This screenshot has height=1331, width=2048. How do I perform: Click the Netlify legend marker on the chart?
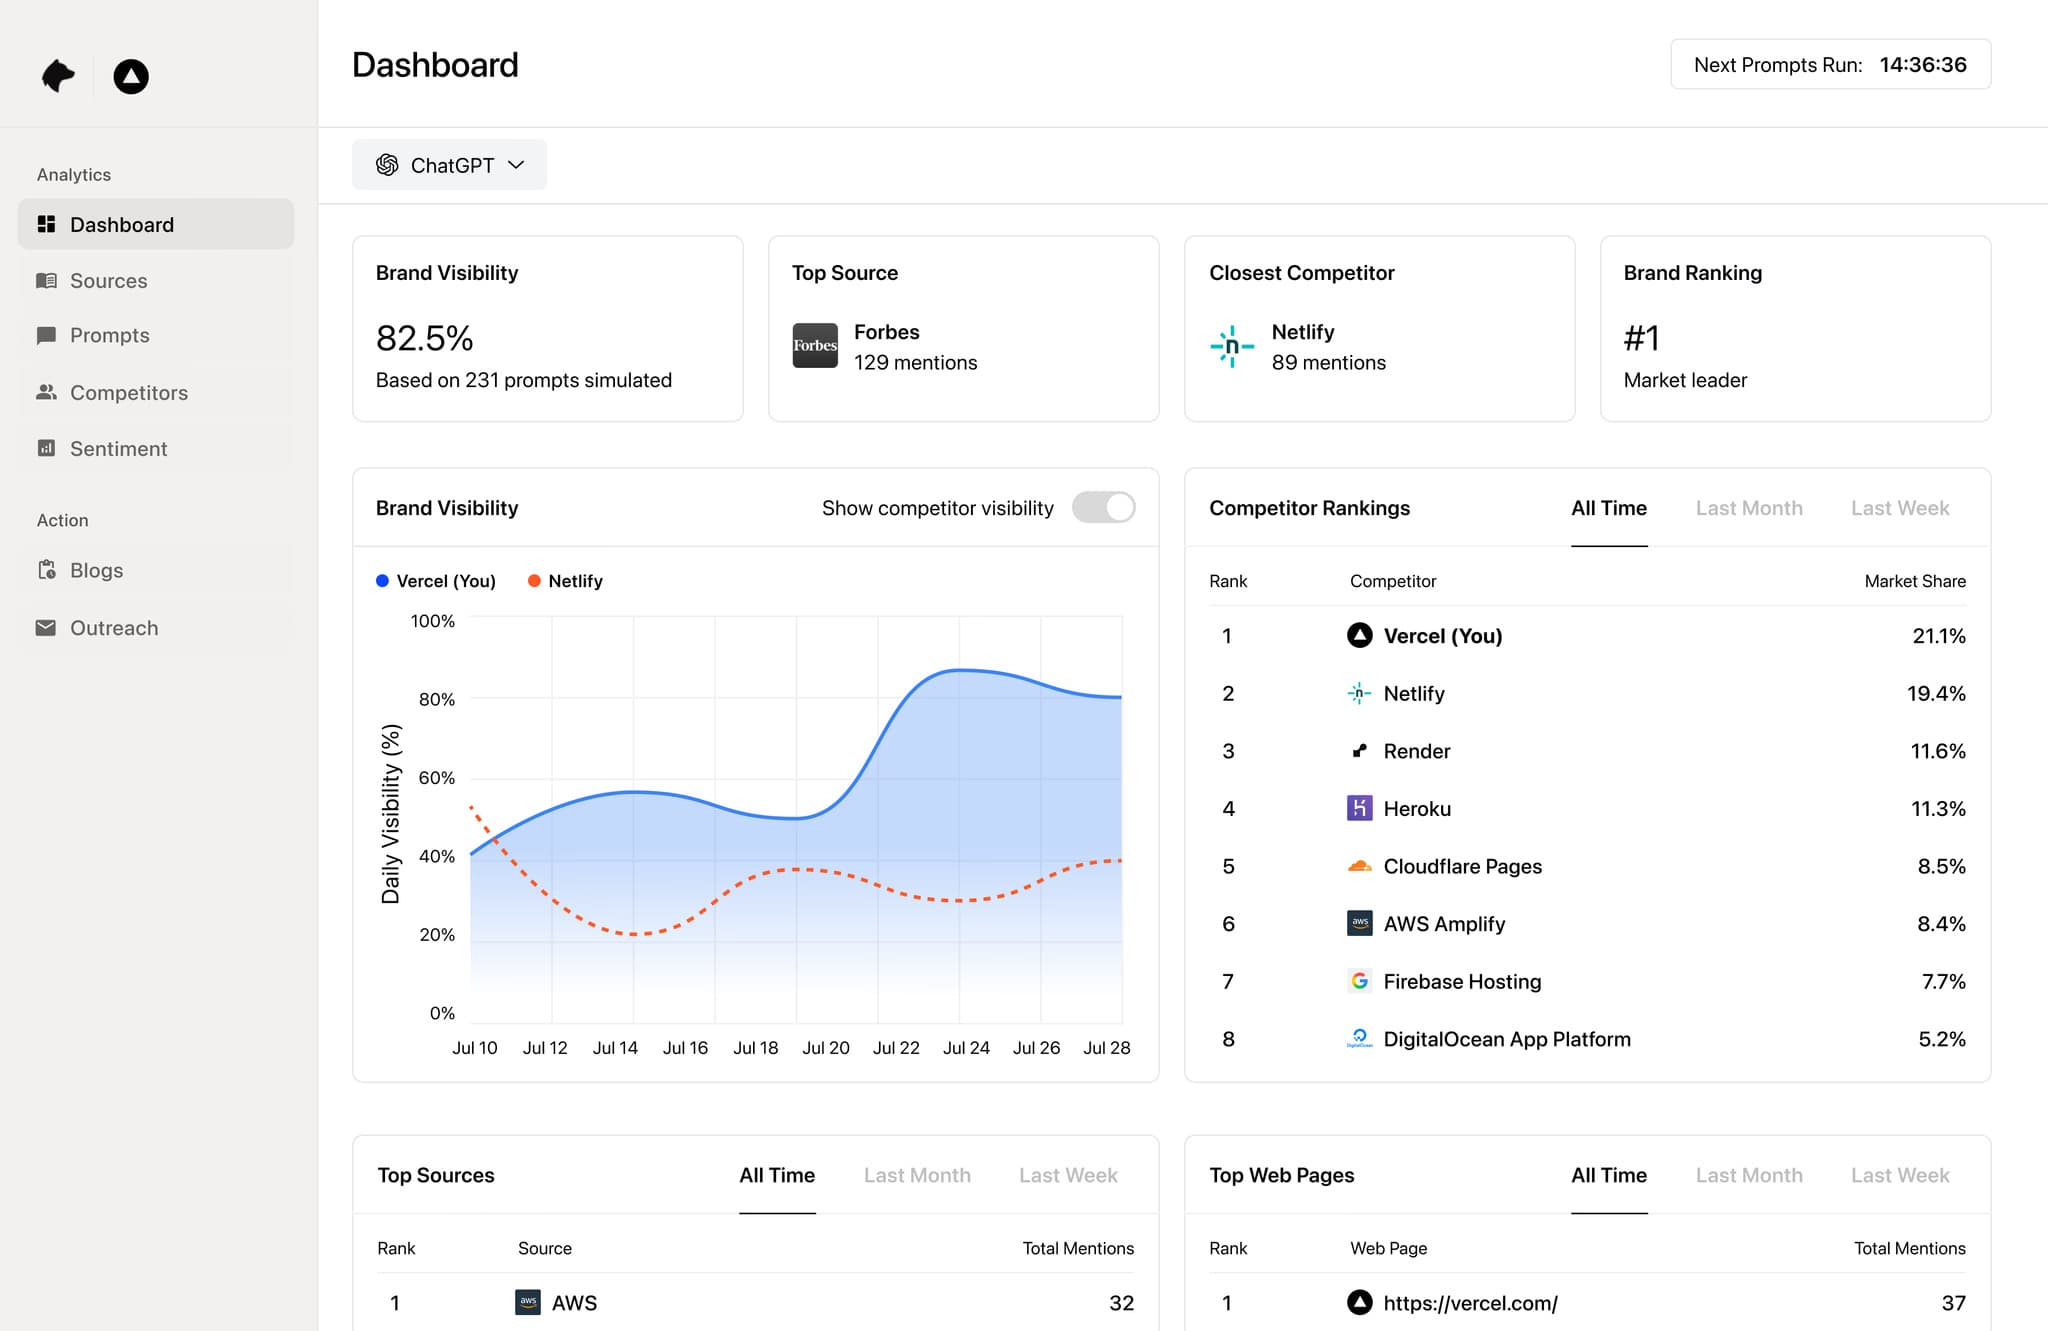536,580
